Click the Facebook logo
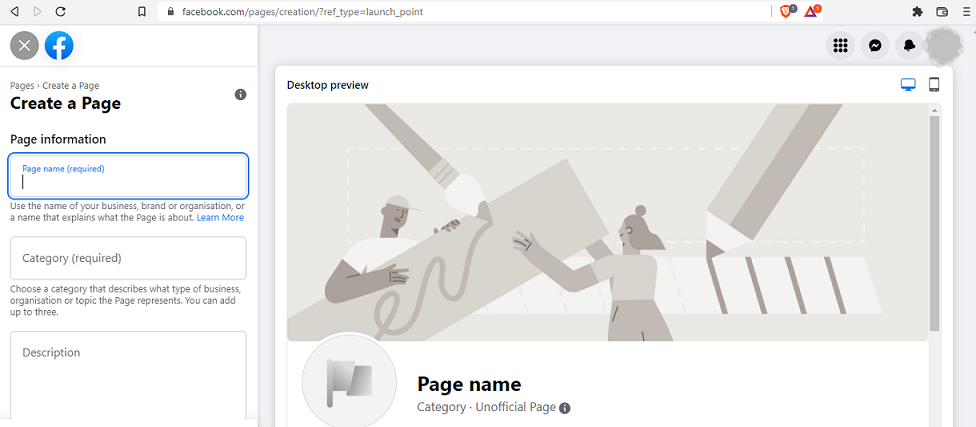This screenshot has height=427, width=976. pos(59,45)
